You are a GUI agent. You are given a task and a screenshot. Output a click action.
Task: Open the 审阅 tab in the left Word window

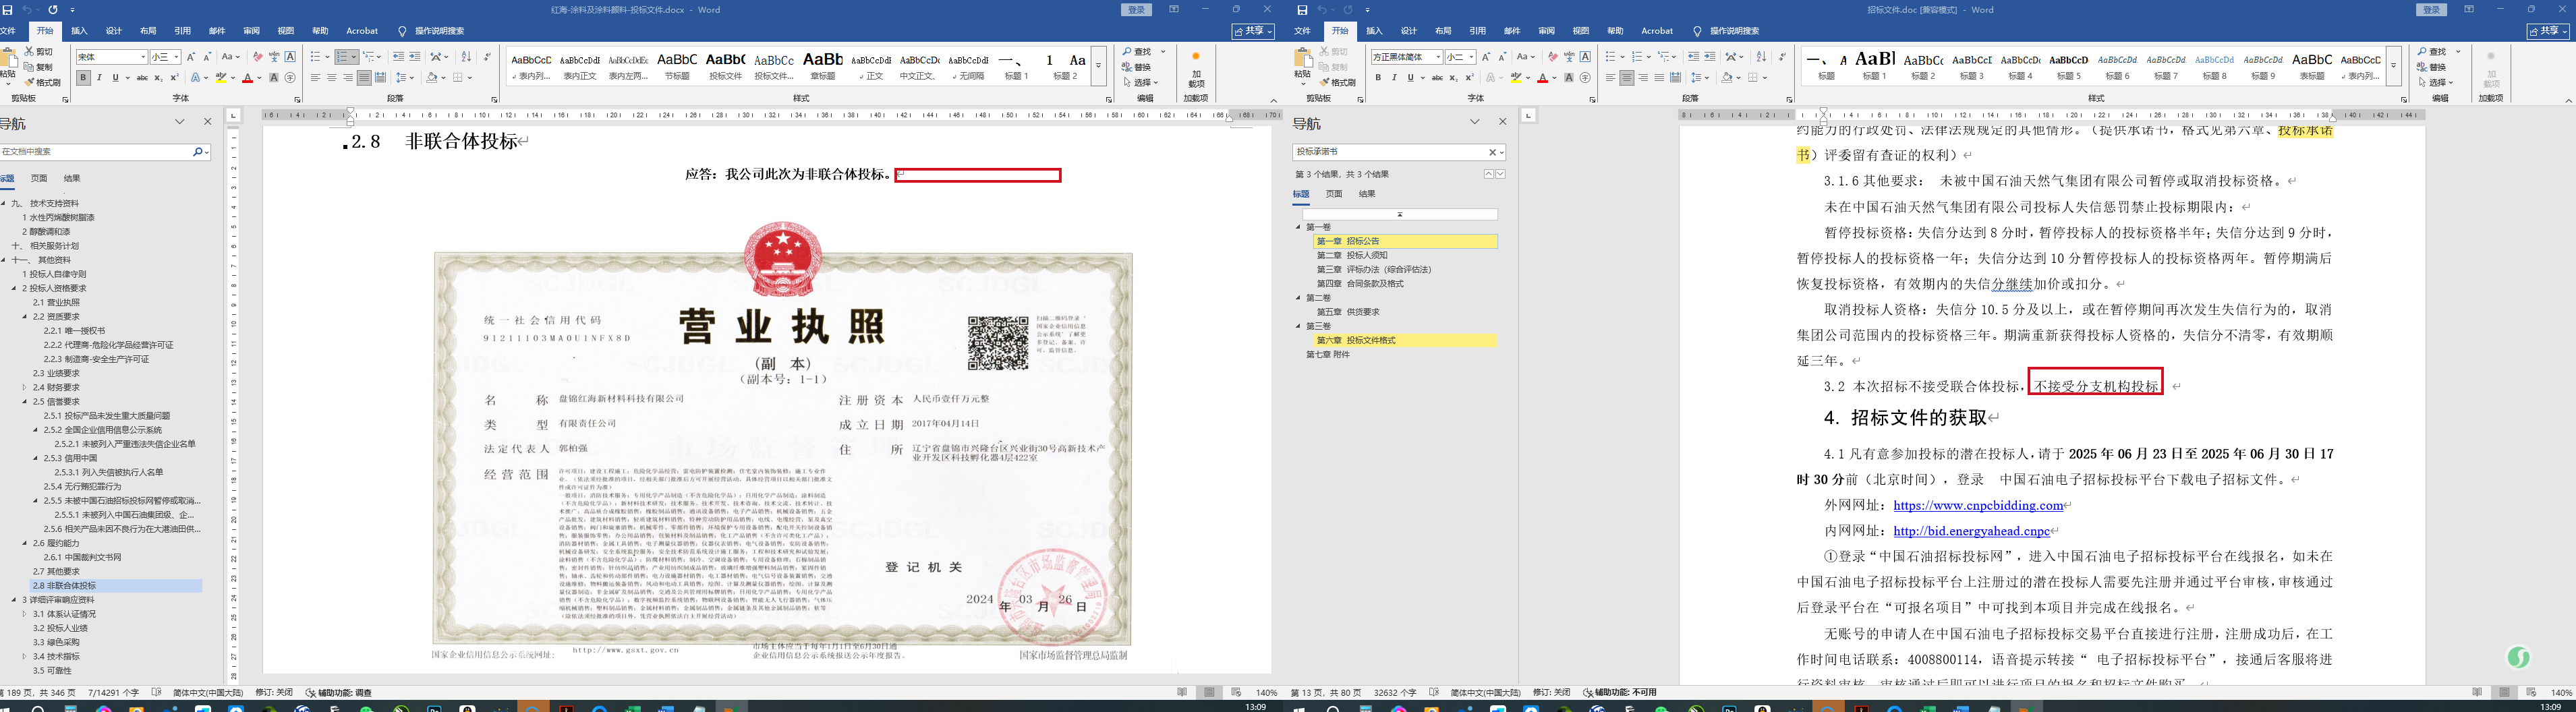coord(251,31)
